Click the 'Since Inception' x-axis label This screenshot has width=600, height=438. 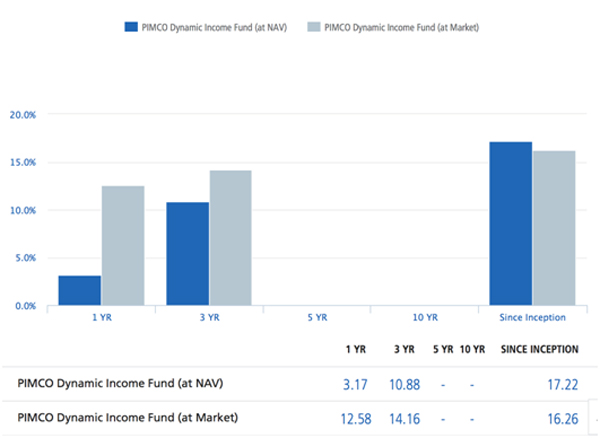[532, 318]
